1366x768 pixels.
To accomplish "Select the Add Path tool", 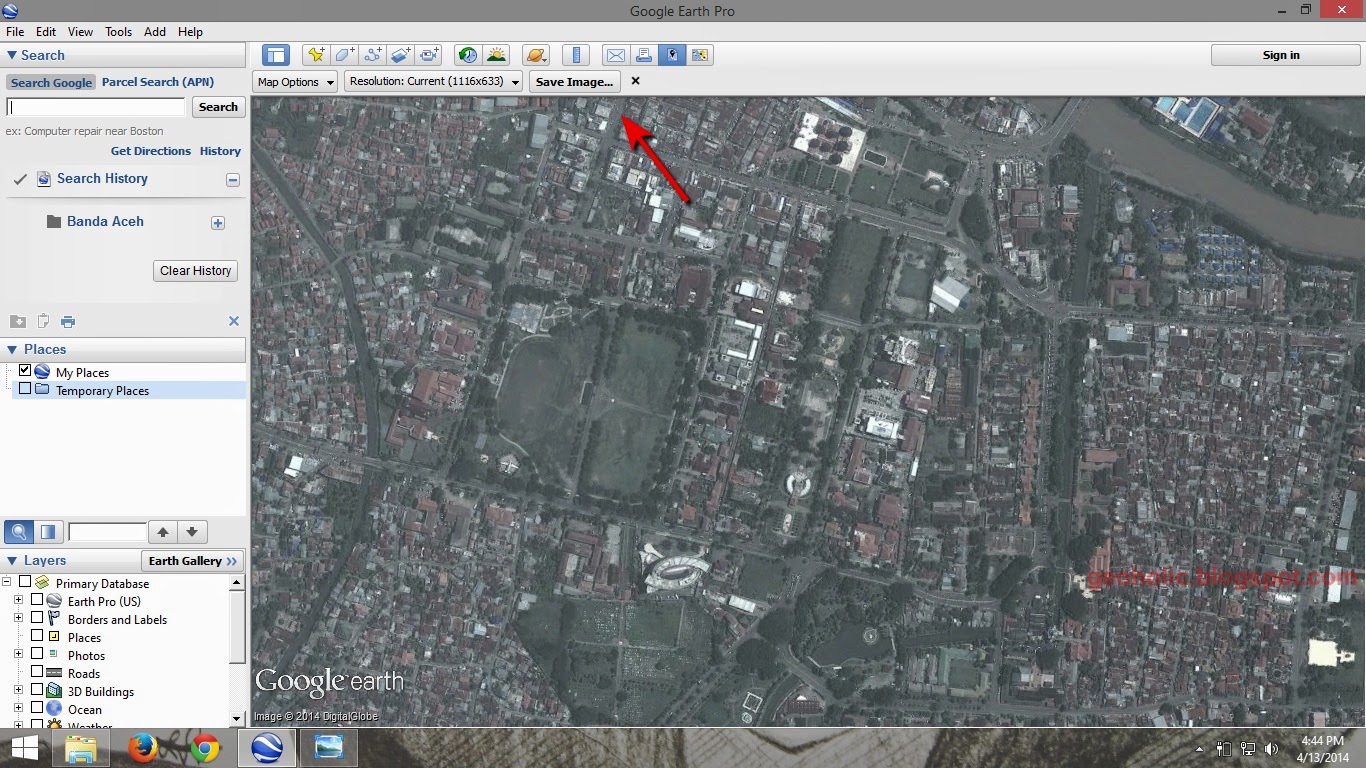I will tap(372, 55).
